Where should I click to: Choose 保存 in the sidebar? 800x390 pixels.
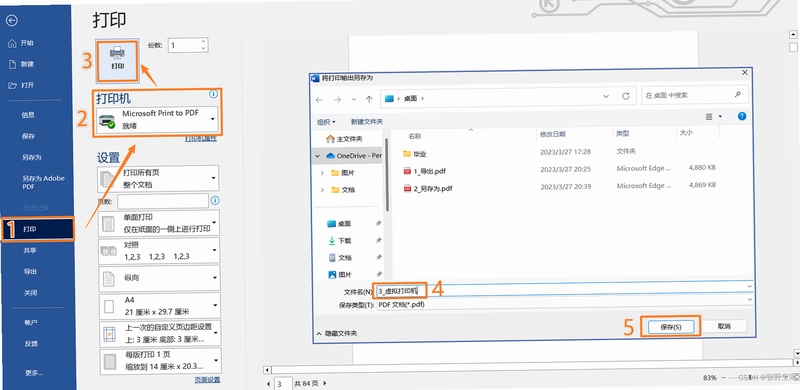point(28,136)
